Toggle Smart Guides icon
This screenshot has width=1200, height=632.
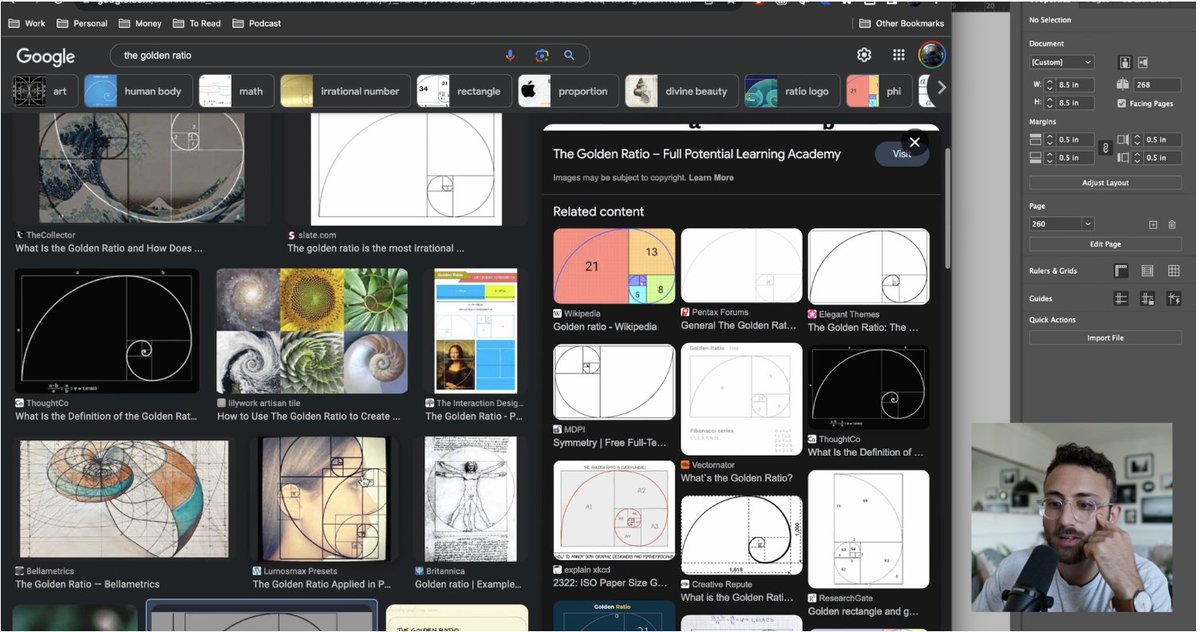(x=1174, y=298)
